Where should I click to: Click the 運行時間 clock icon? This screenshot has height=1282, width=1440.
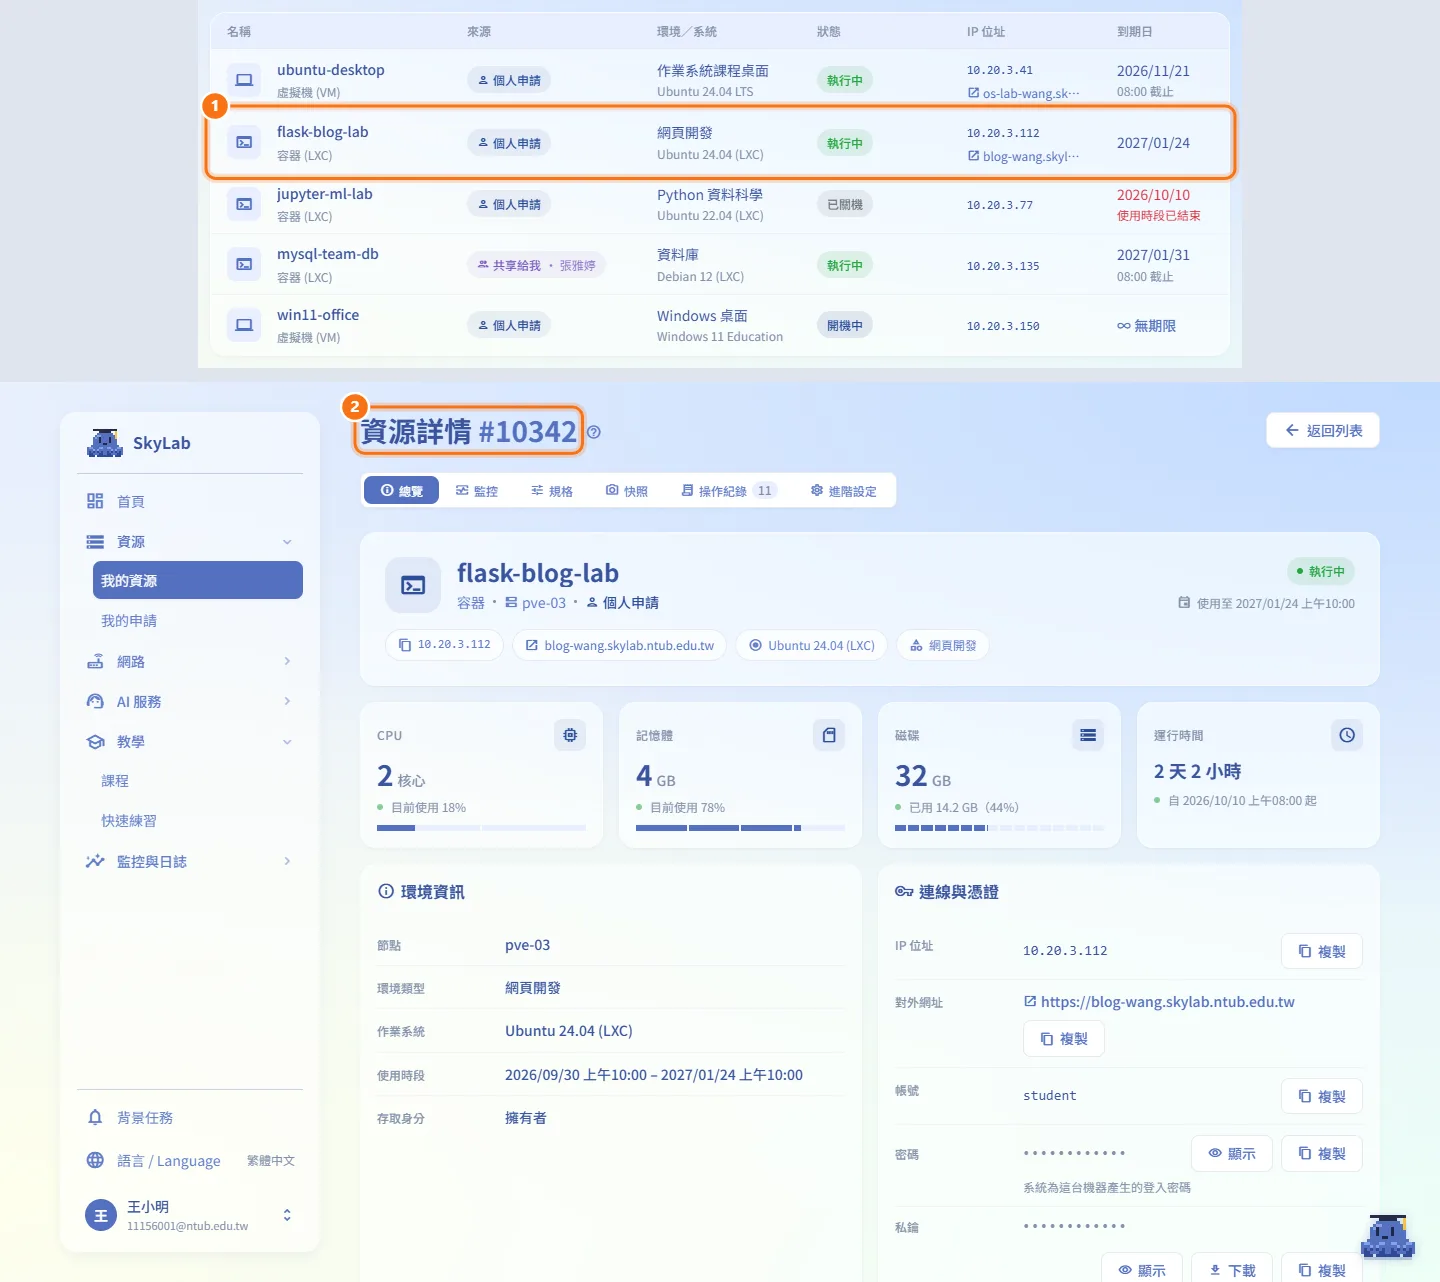1347,735
